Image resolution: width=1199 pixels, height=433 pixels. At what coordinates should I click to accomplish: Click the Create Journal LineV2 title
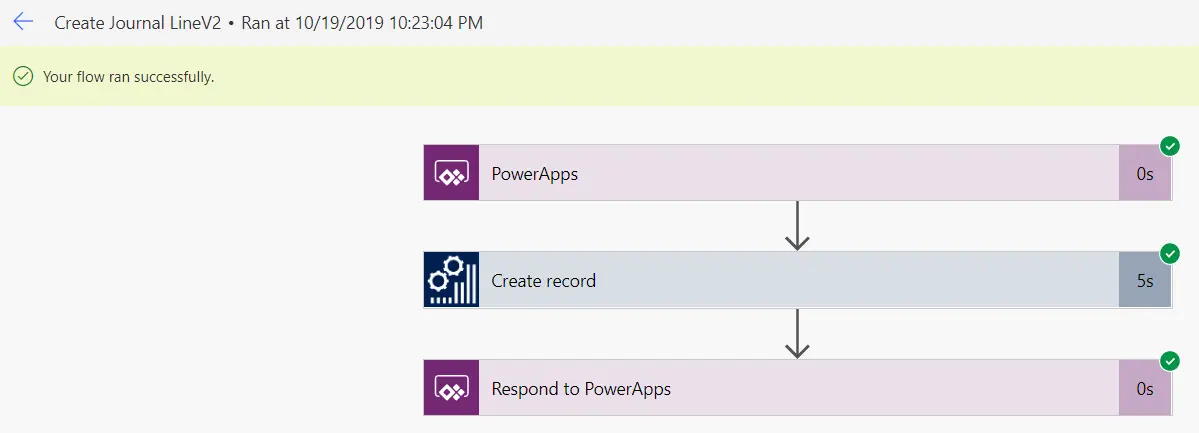coord(138,23)
